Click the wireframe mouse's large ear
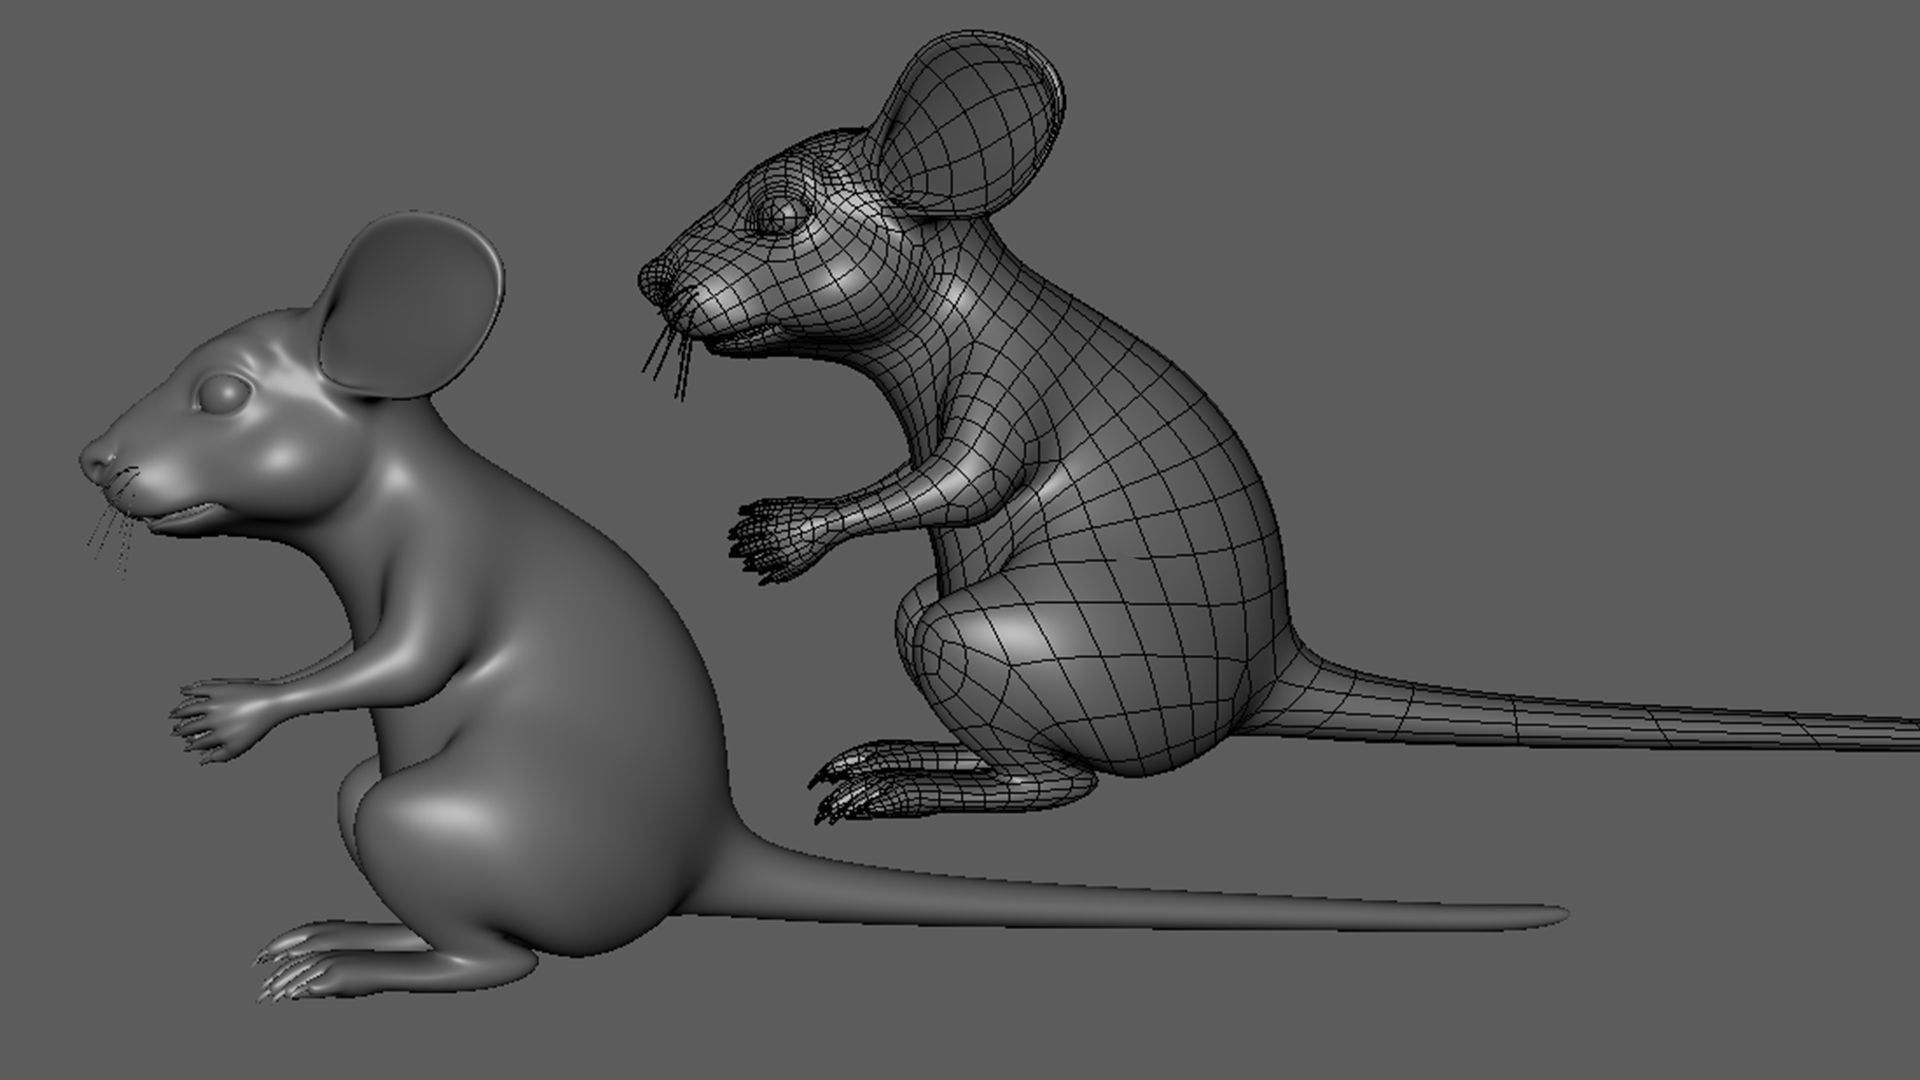The height and width of the screenshot is (1080, 1920). [968, 125]
